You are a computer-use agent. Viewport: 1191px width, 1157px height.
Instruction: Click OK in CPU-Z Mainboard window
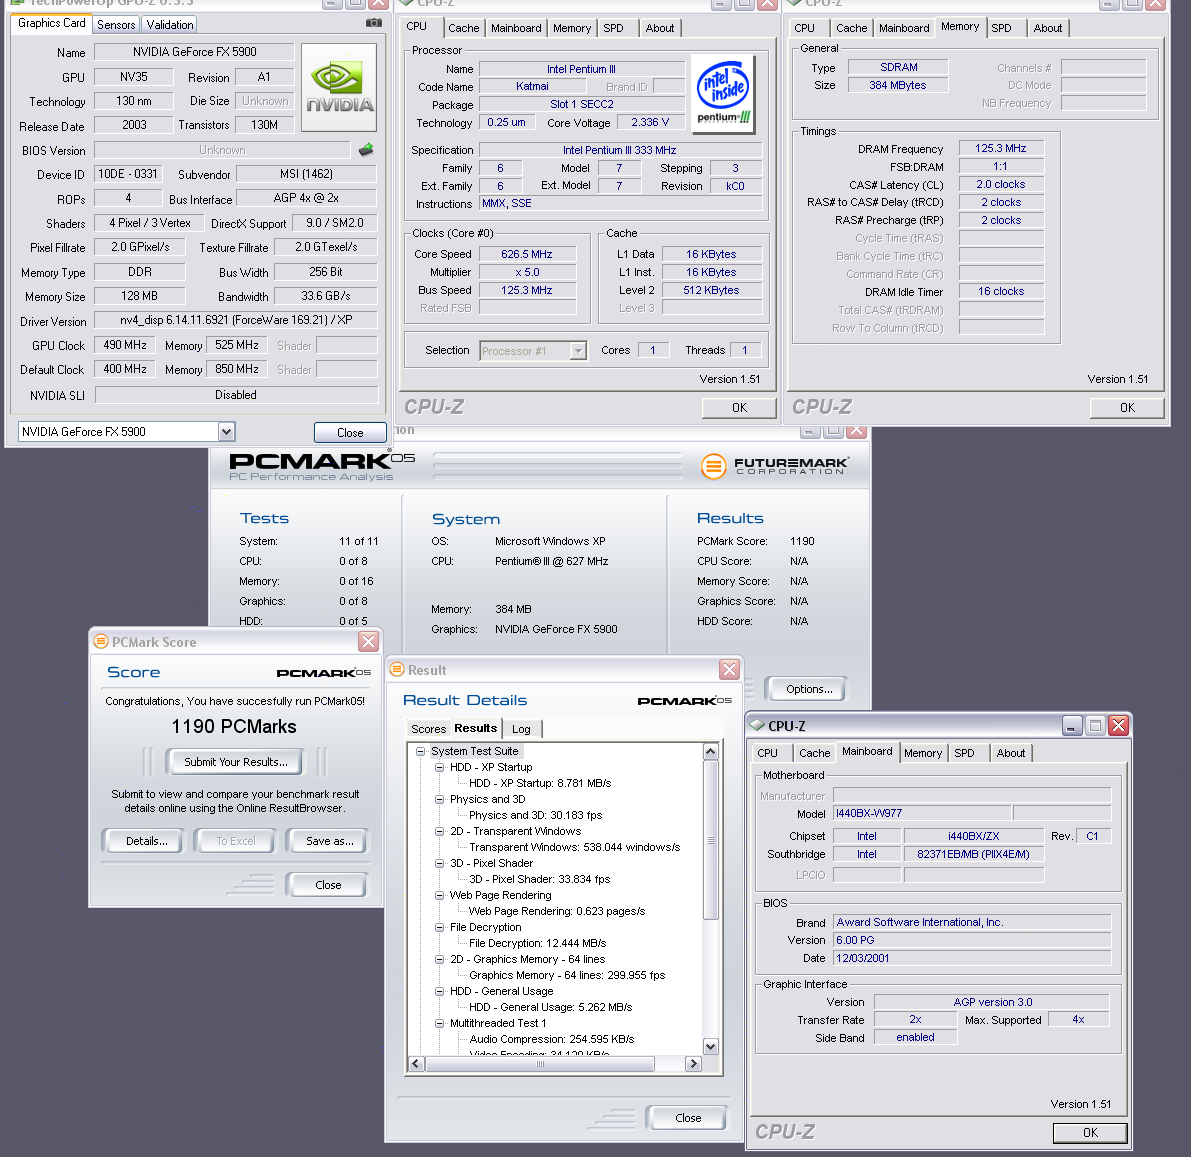pos(1090,1133)
